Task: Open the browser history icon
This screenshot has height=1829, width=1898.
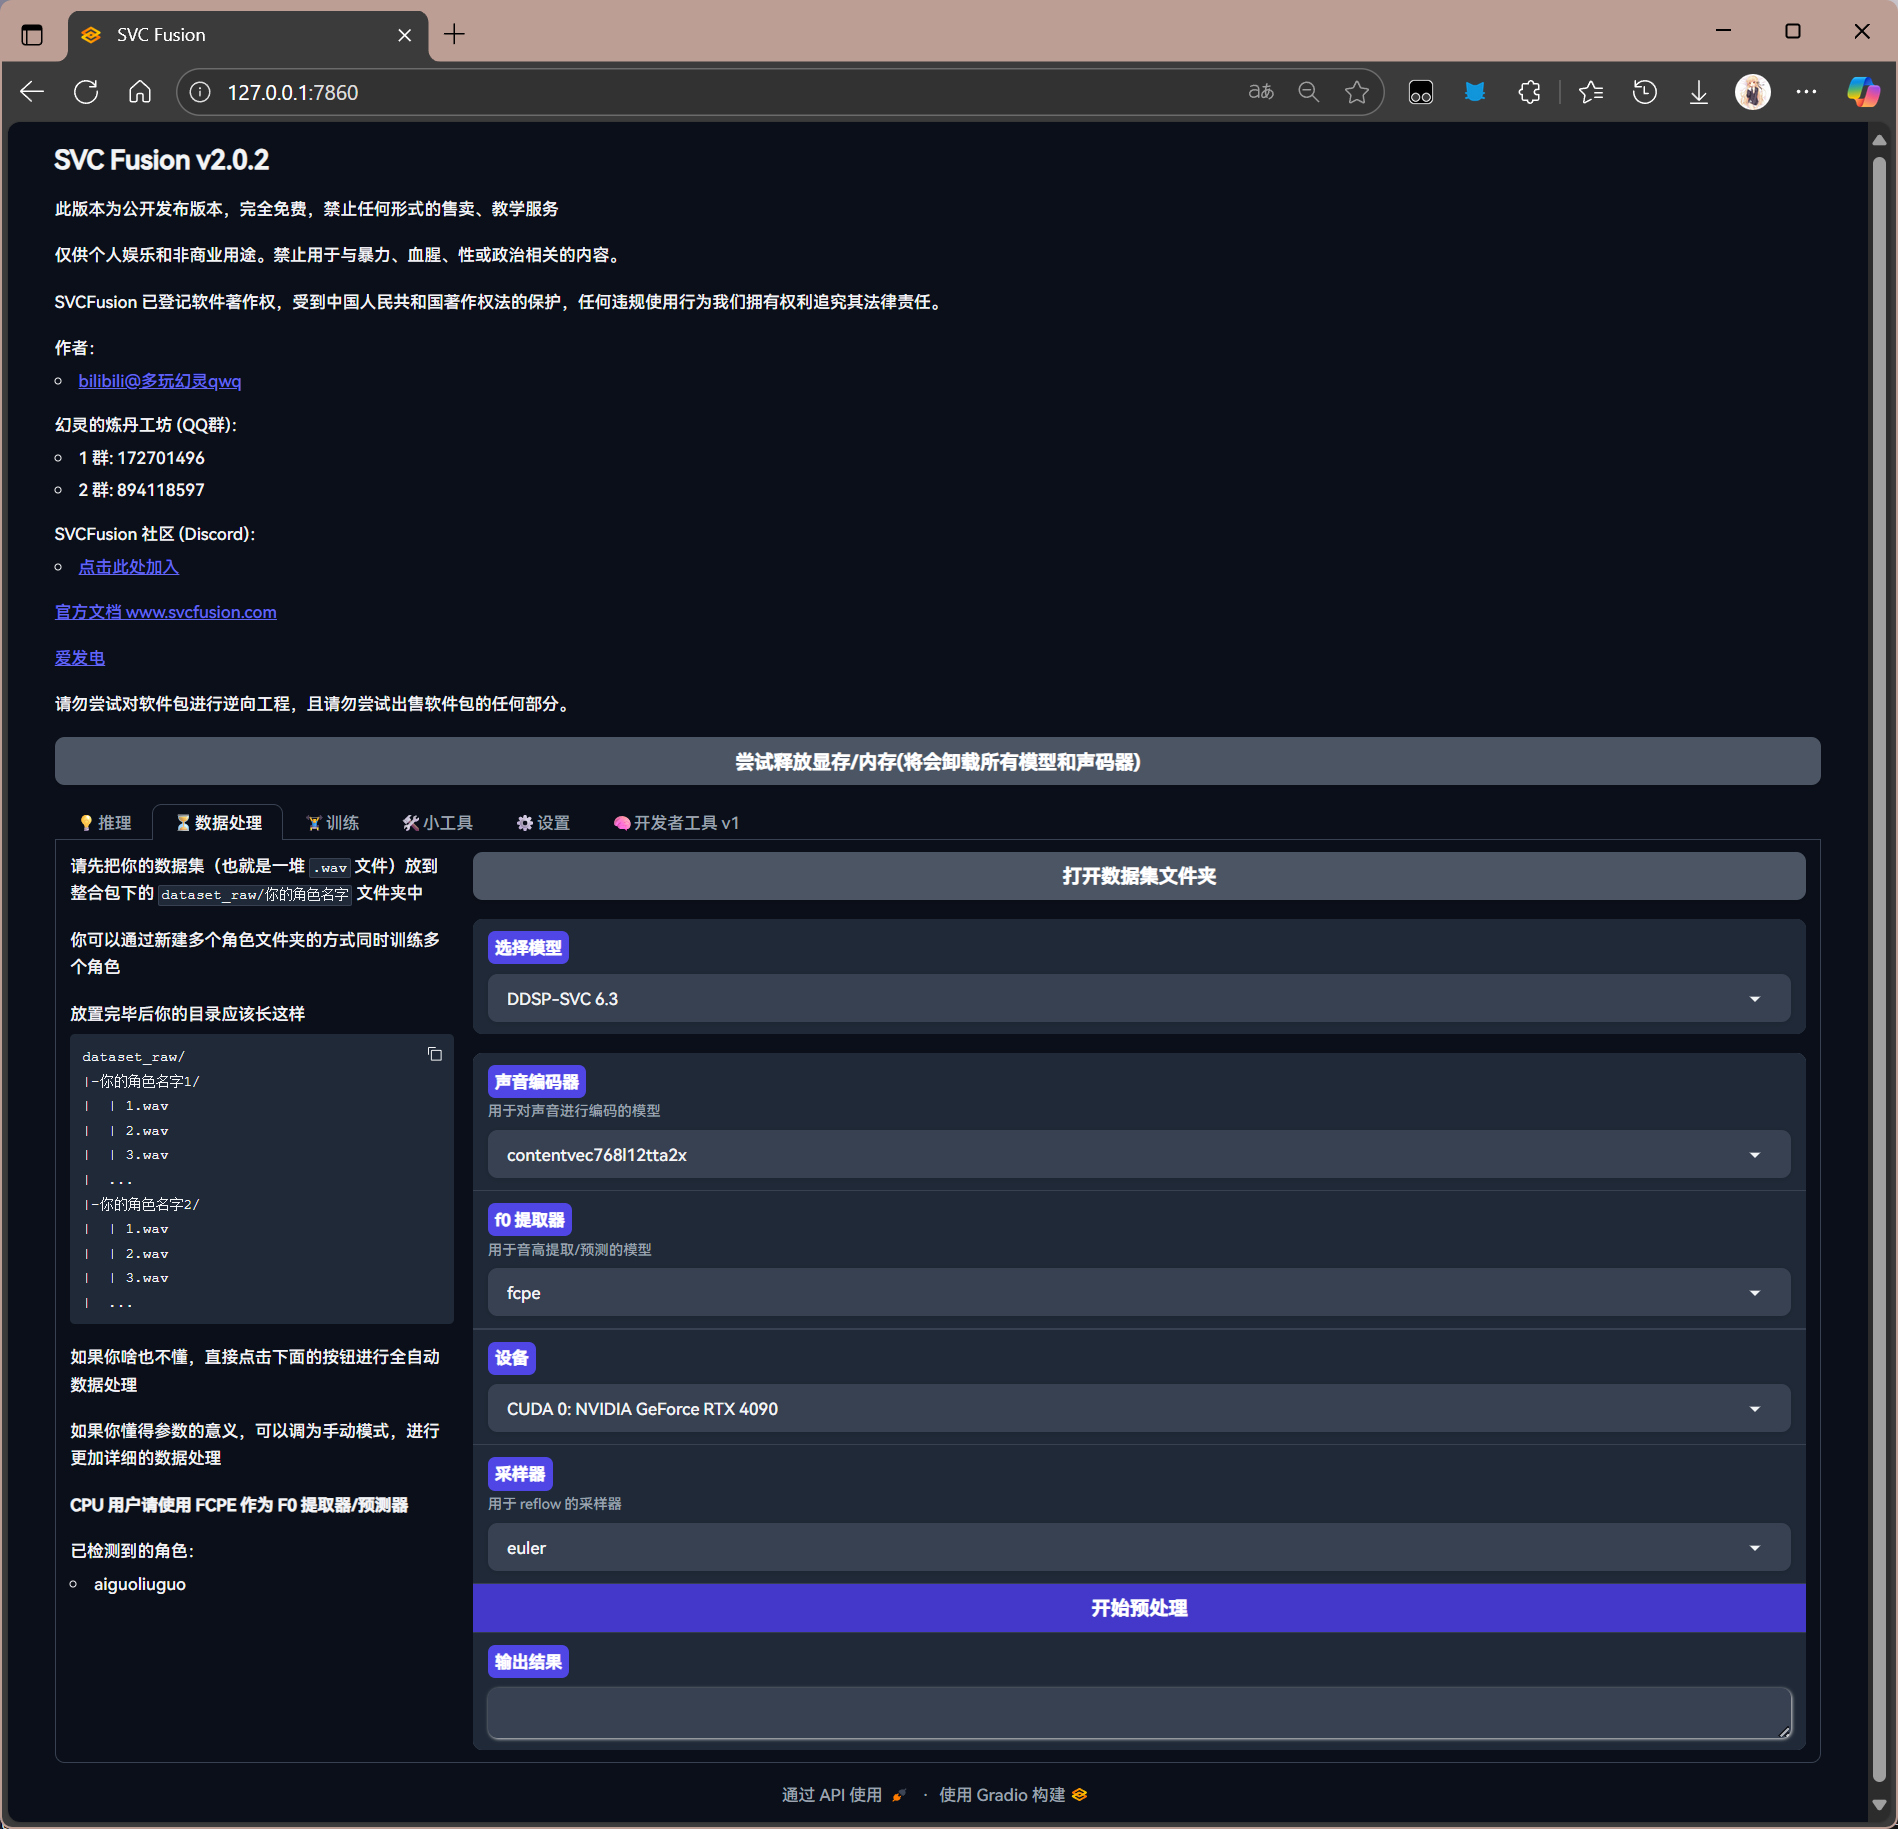Action: coord(1644,92)
